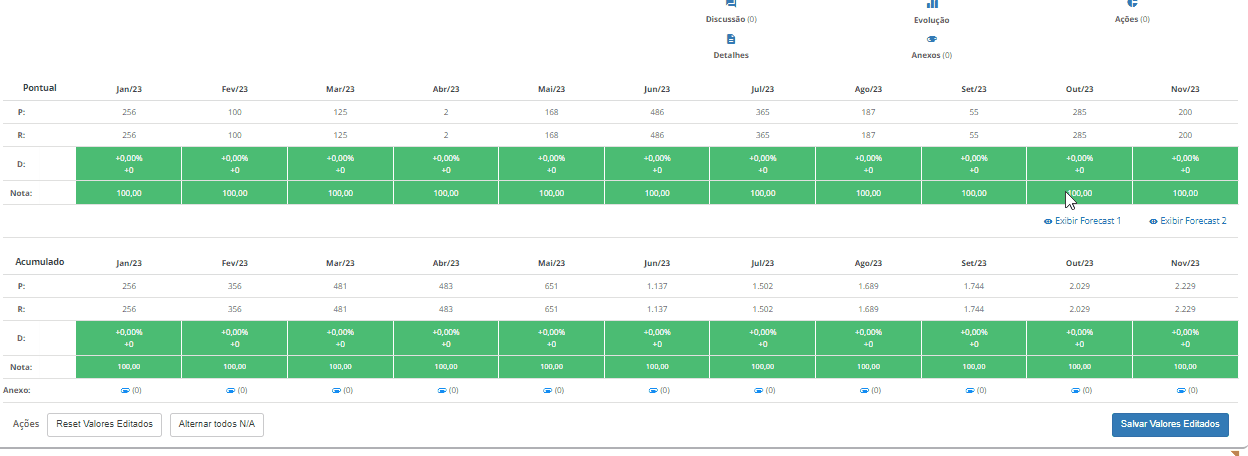
Task: Open the Detalhes document icon
Action: click(x=731, y=39)
